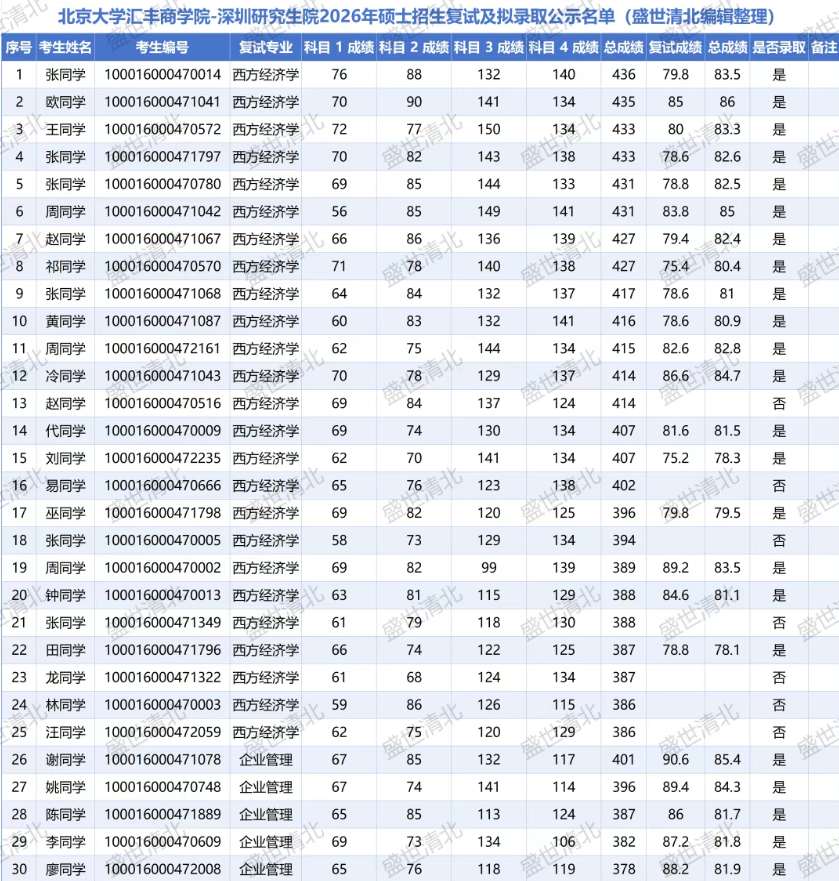This screenshot has height=881, width=839.
Task: Click name cell 廖同学 in row 30
Action: (x=65, y=868)
